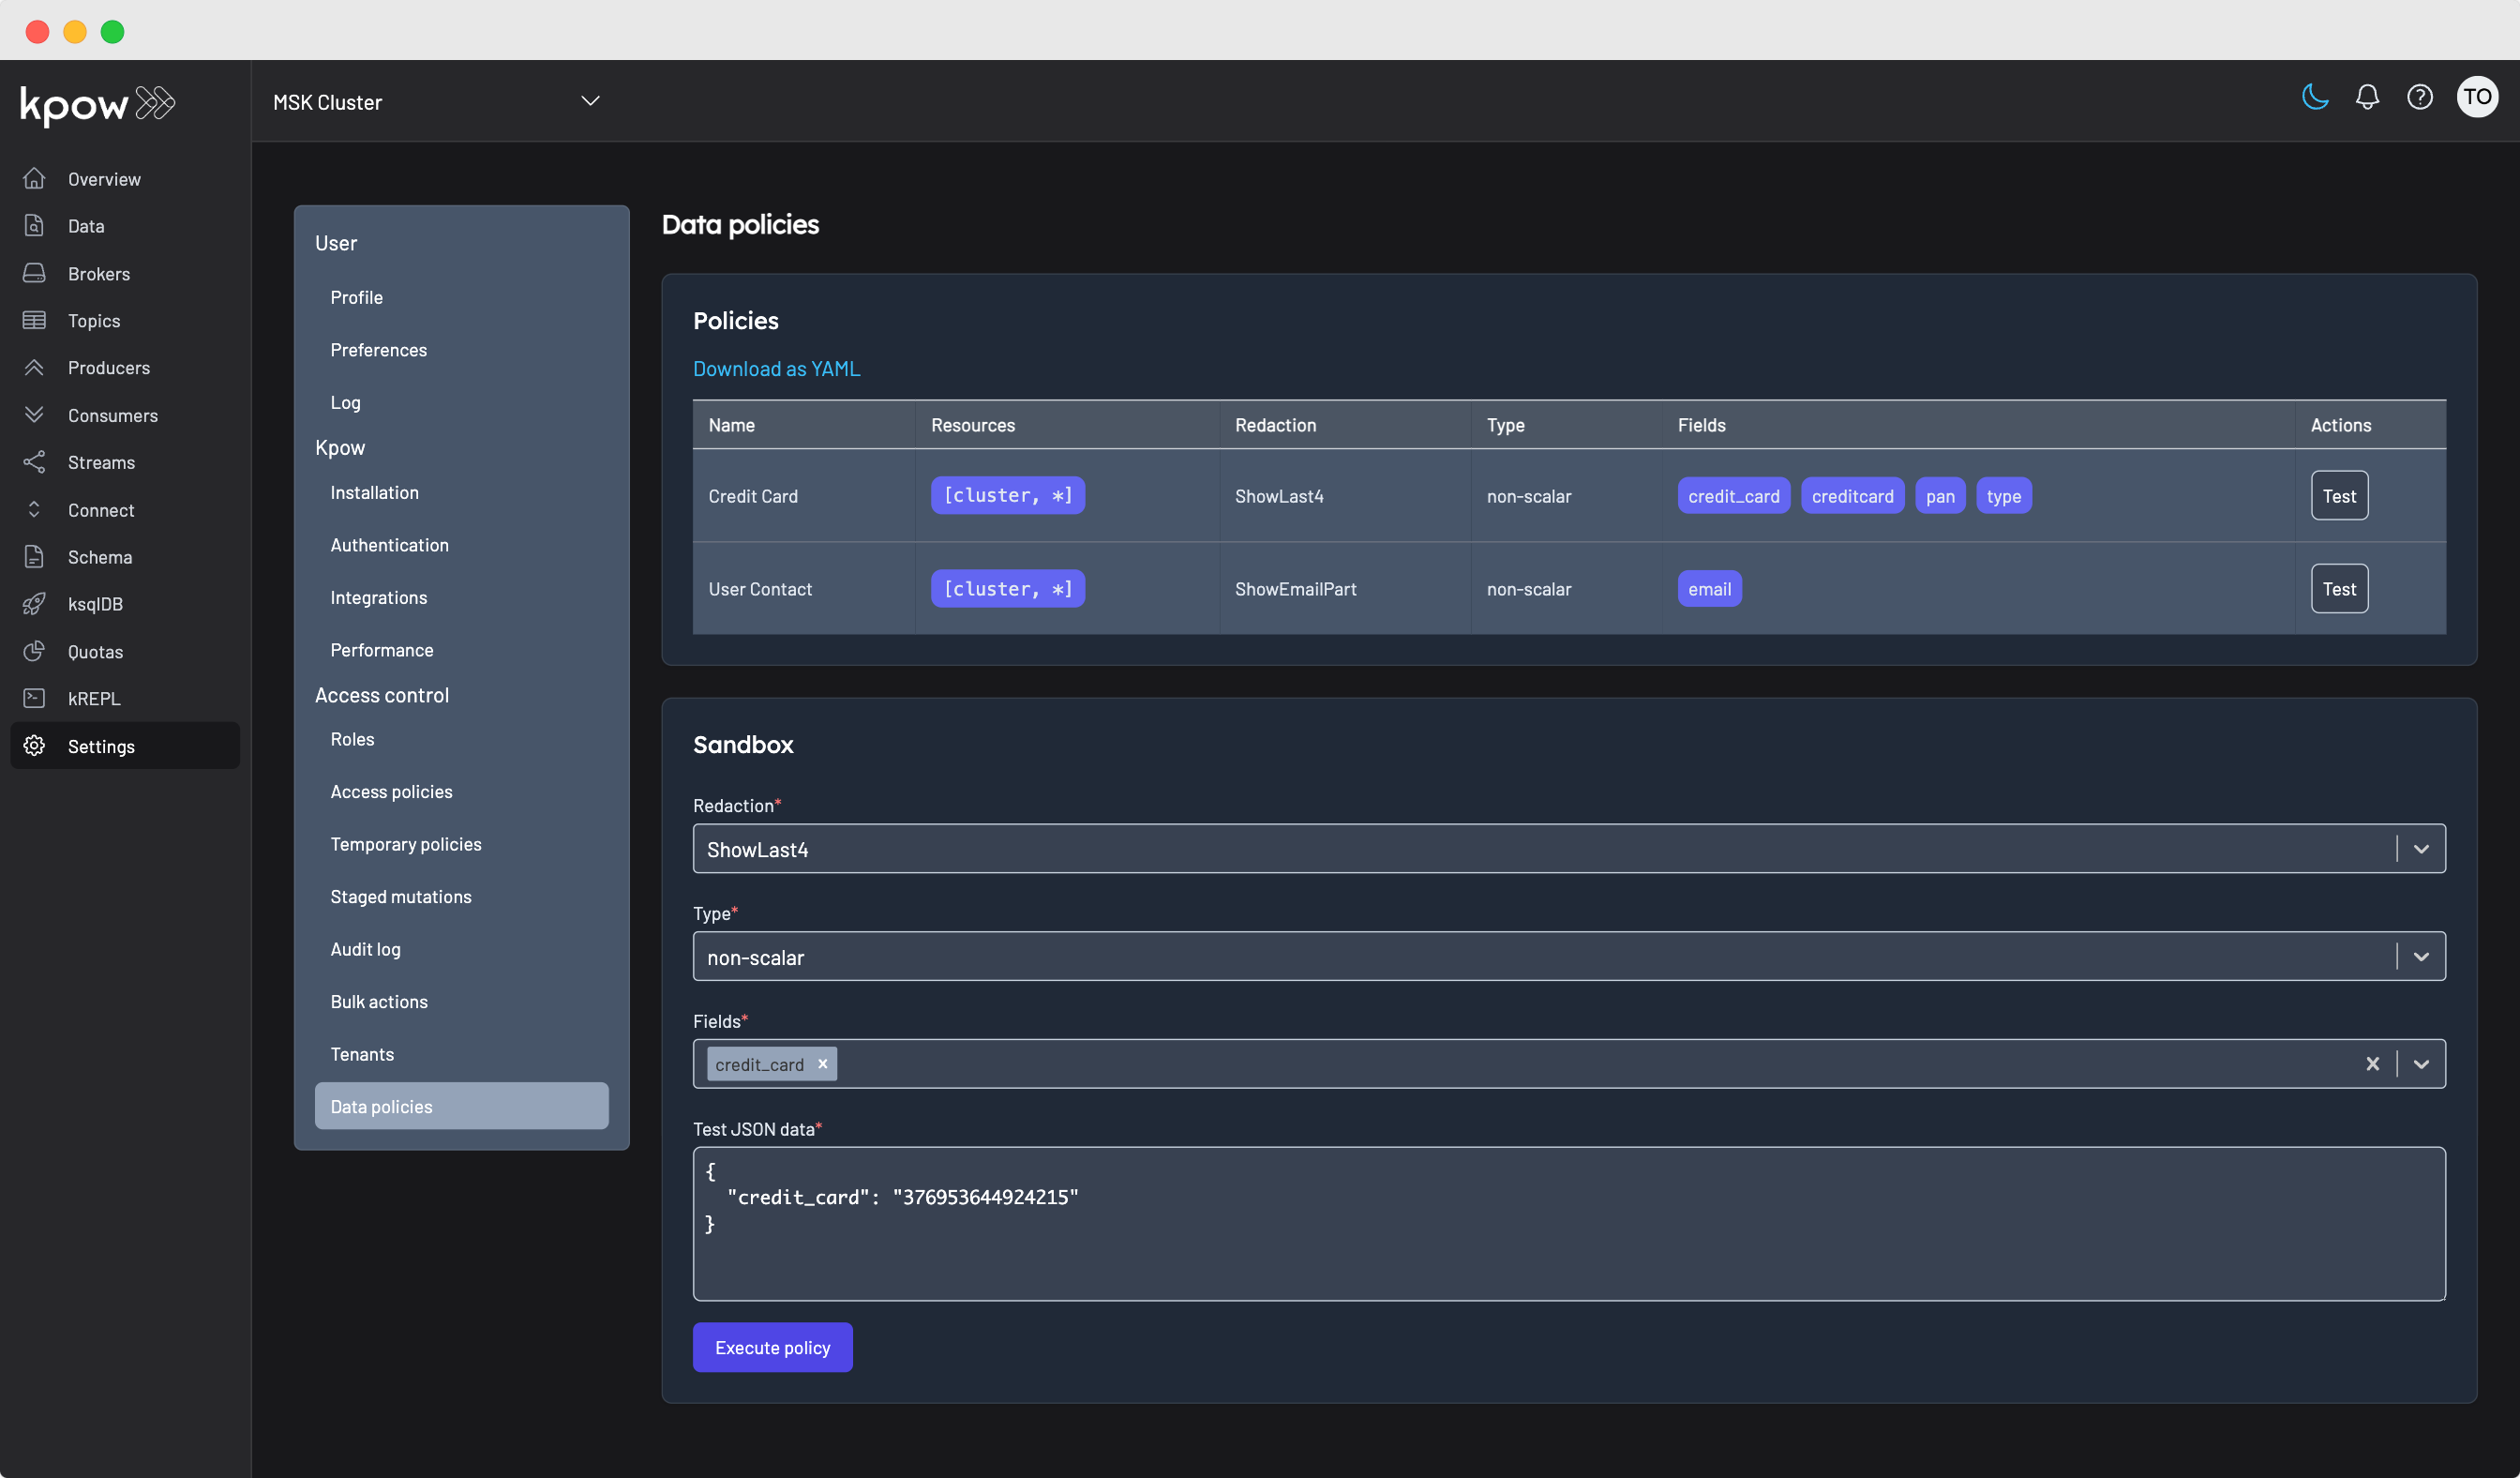This screenshot has width=2520, height=1478.
Task: Open the Audit log settings page
Action: click(x=364, y=948)
